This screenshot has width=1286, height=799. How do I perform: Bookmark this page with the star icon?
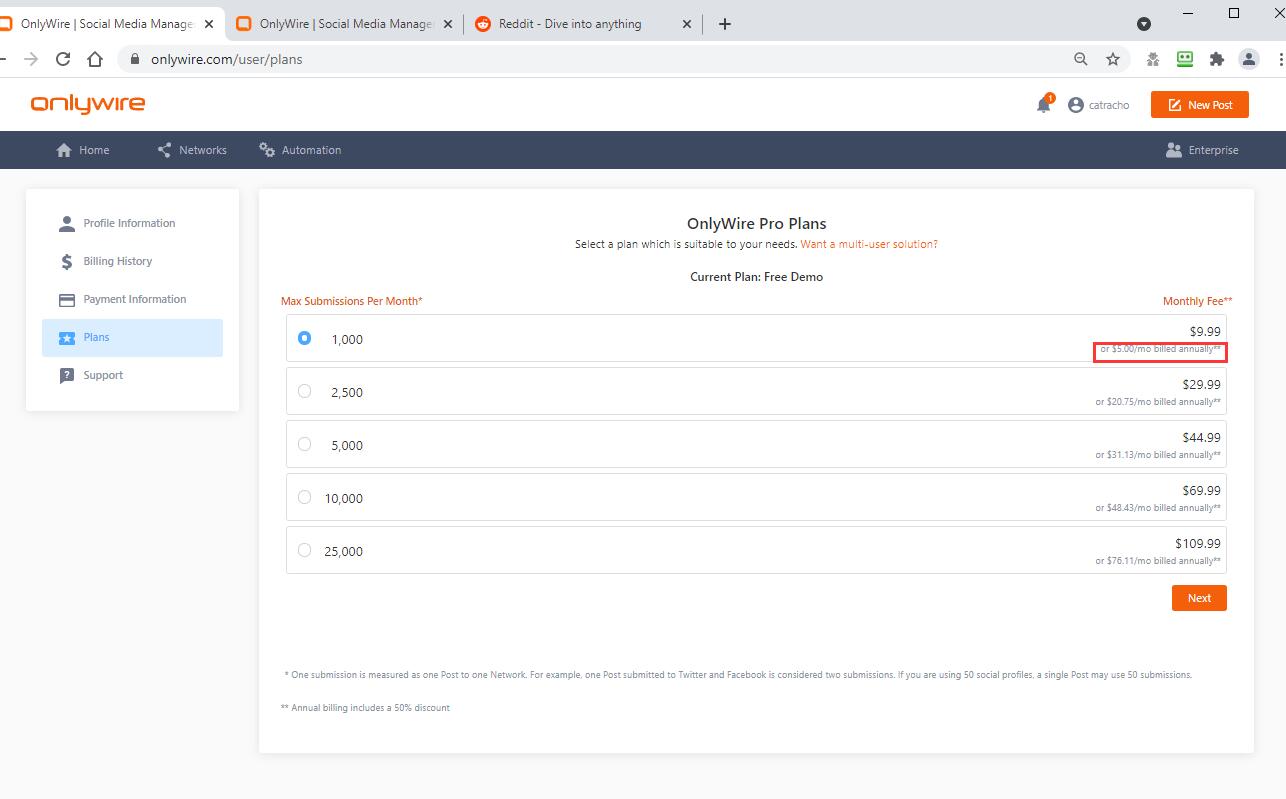[1113, 59]
